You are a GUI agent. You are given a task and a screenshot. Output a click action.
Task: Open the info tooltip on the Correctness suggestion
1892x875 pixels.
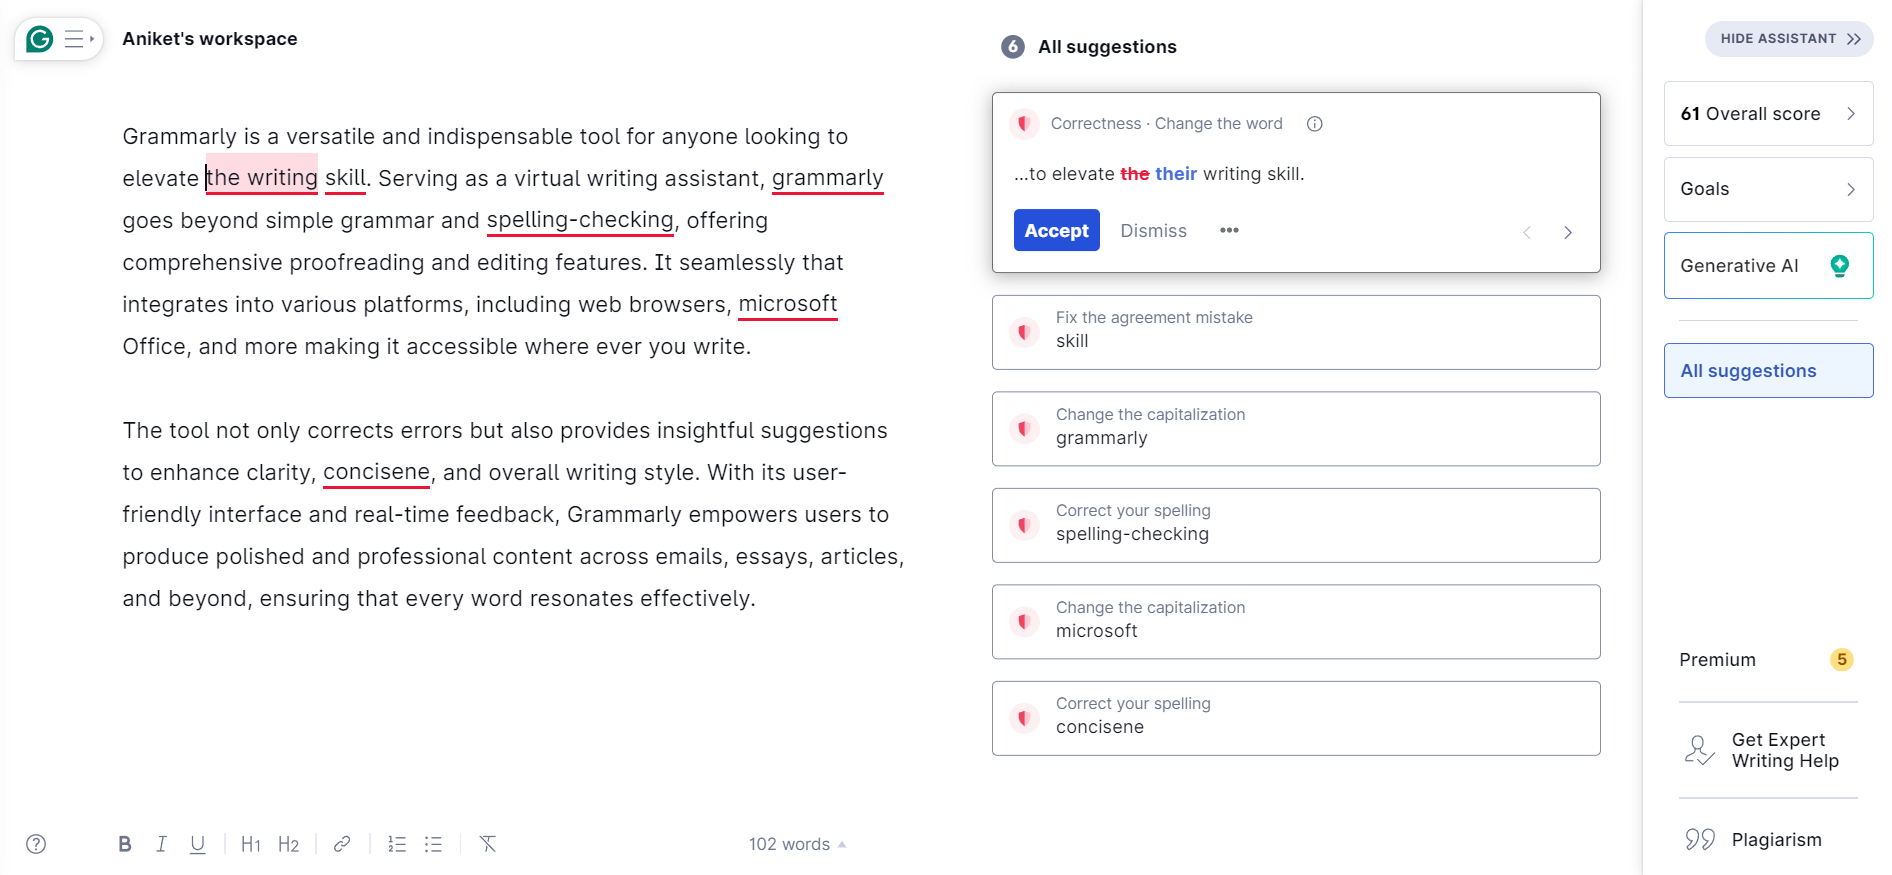click(1313, 123)
